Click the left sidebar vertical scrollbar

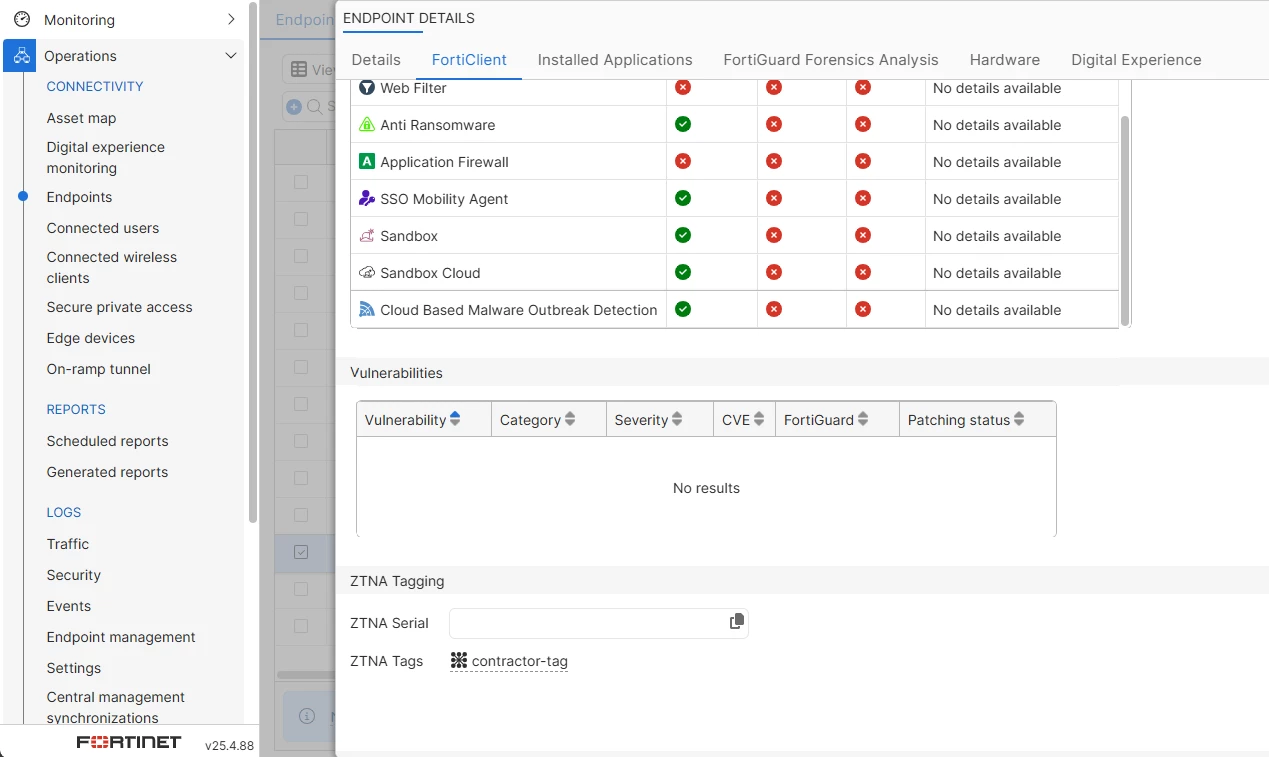coord(253,262)
